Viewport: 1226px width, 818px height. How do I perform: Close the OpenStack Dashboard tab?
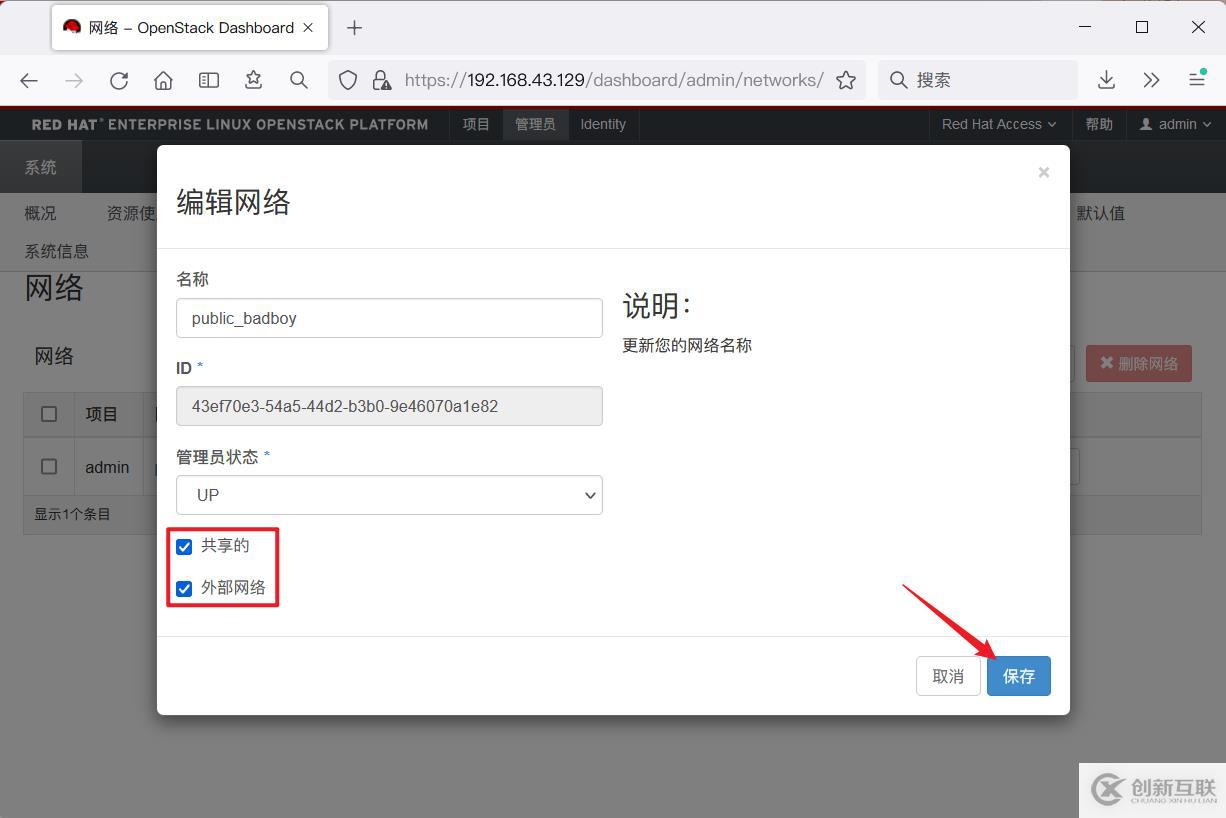308,28
